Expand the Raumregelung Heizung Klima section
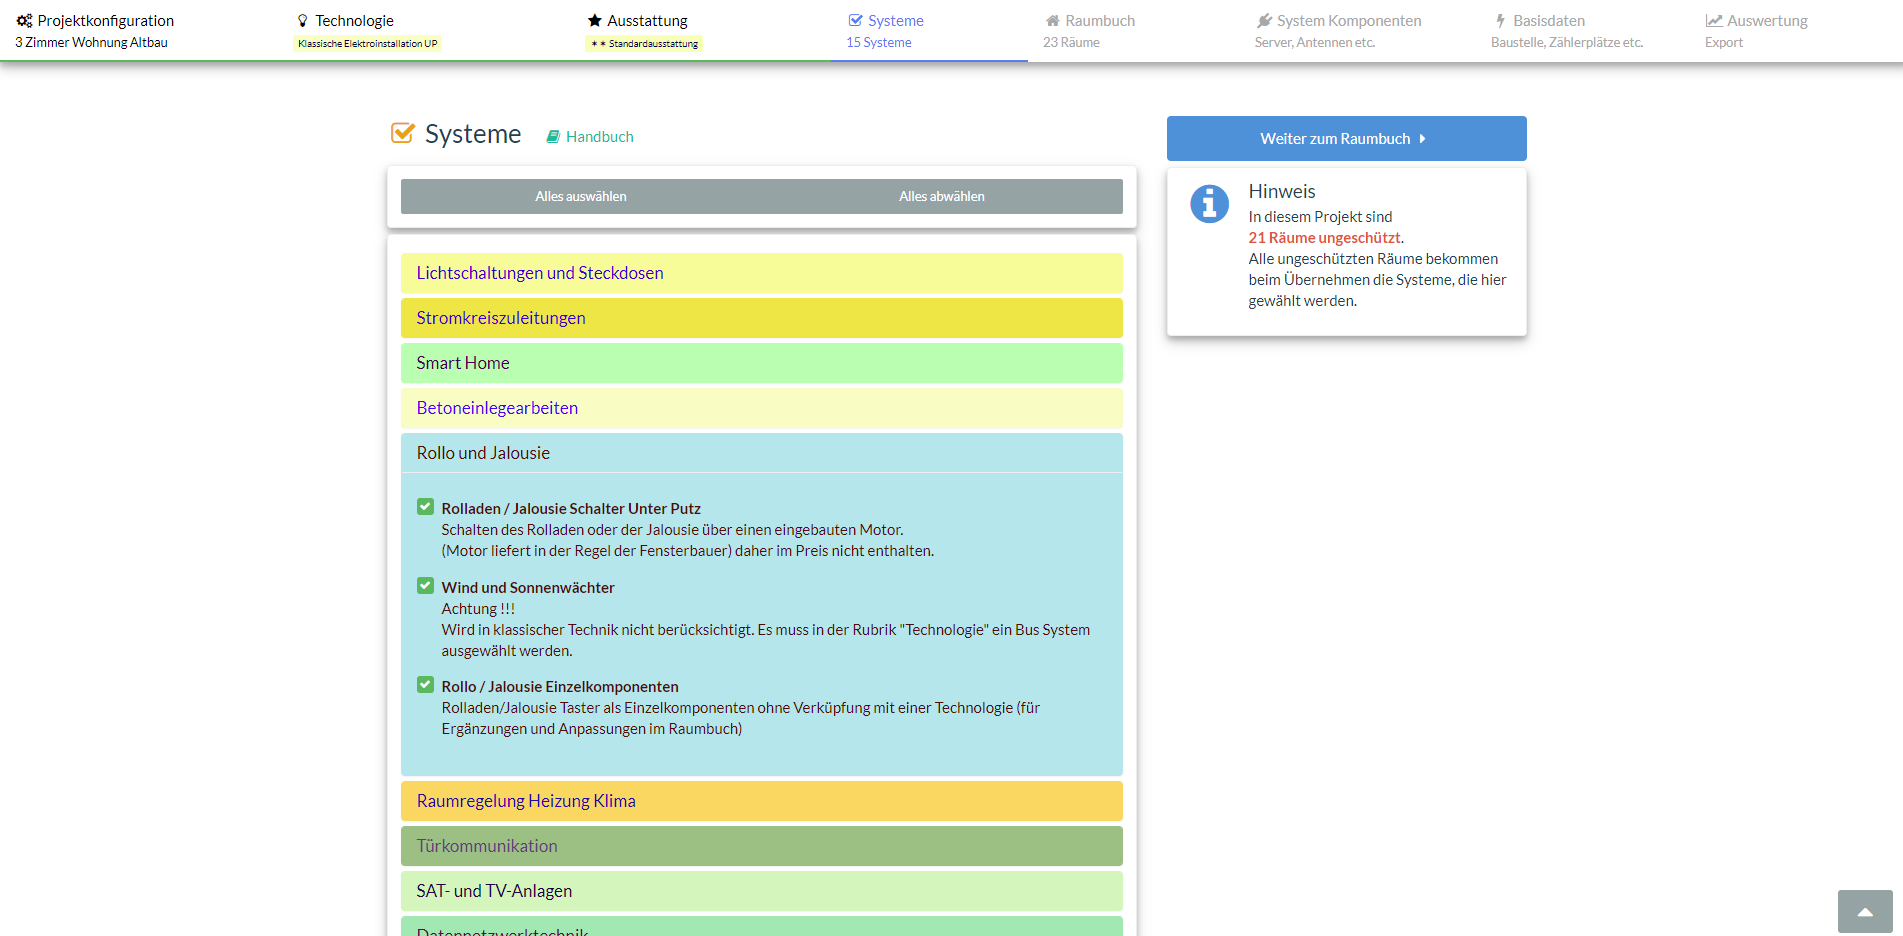 pyautogui.click(x=526, y=801)
